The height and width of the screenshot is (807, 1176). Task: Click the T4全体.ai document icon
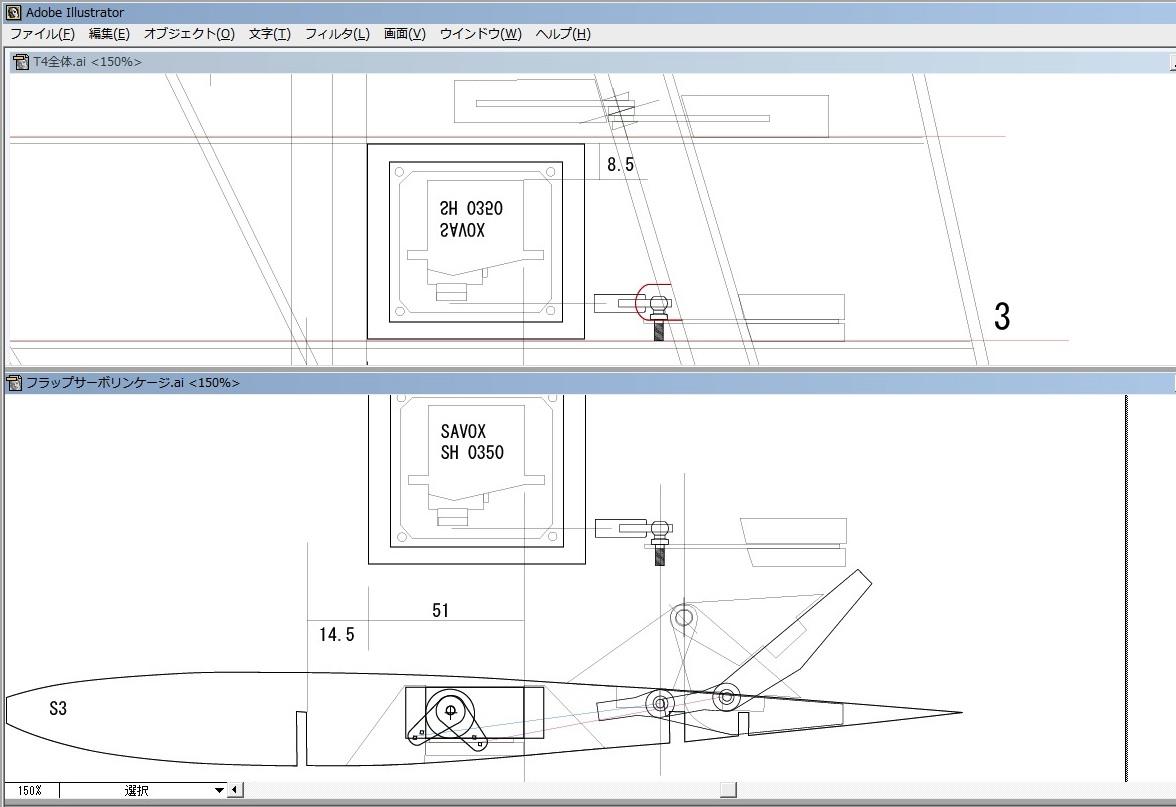coord(20,62)
